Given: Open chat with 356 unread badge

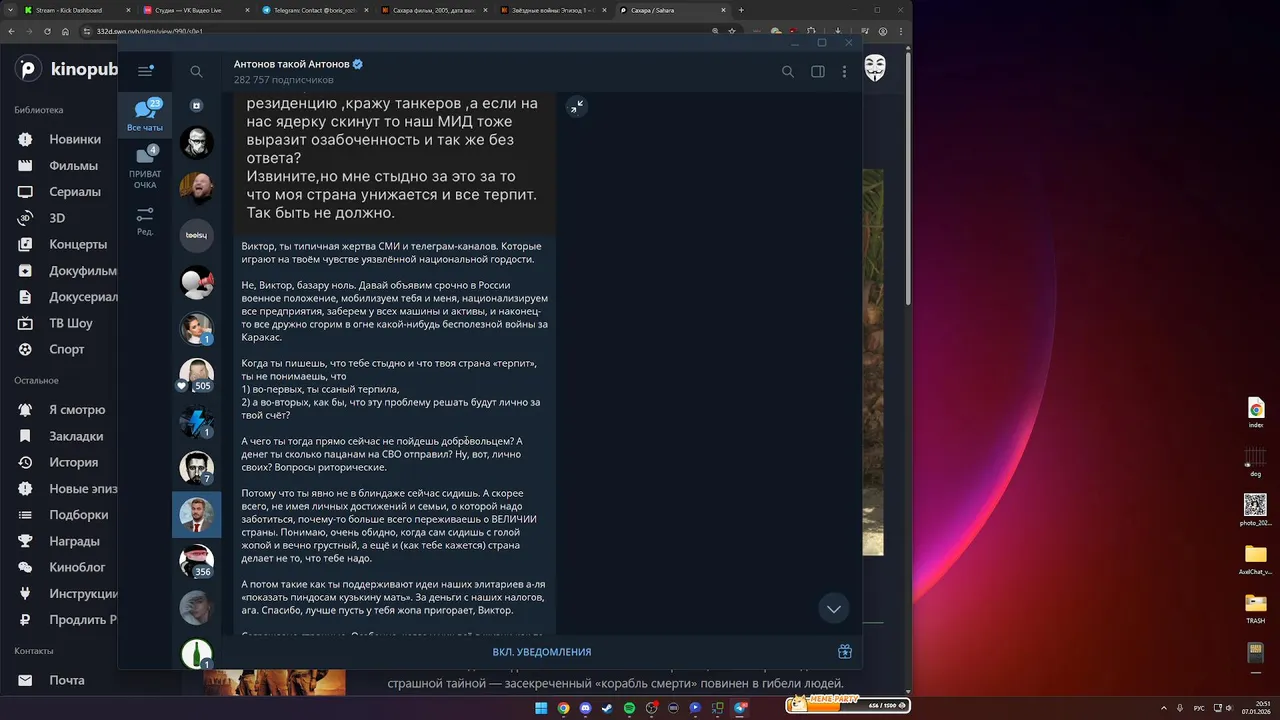Looking at the screenshot, I should point(196,561).
